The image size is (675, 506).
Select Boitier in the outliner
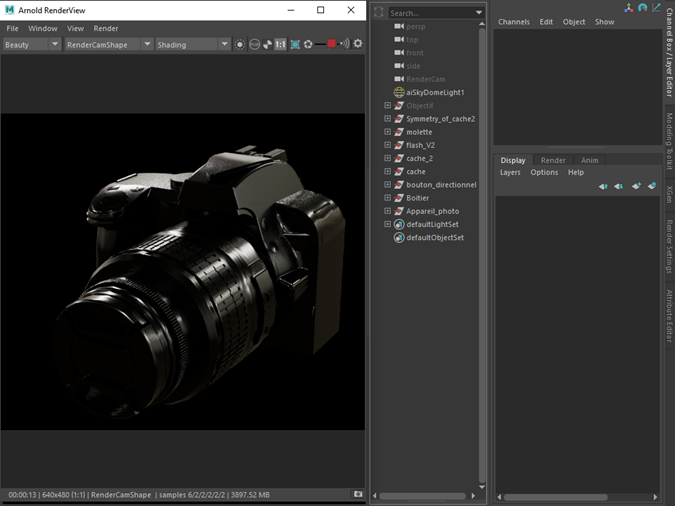[417, 198]
